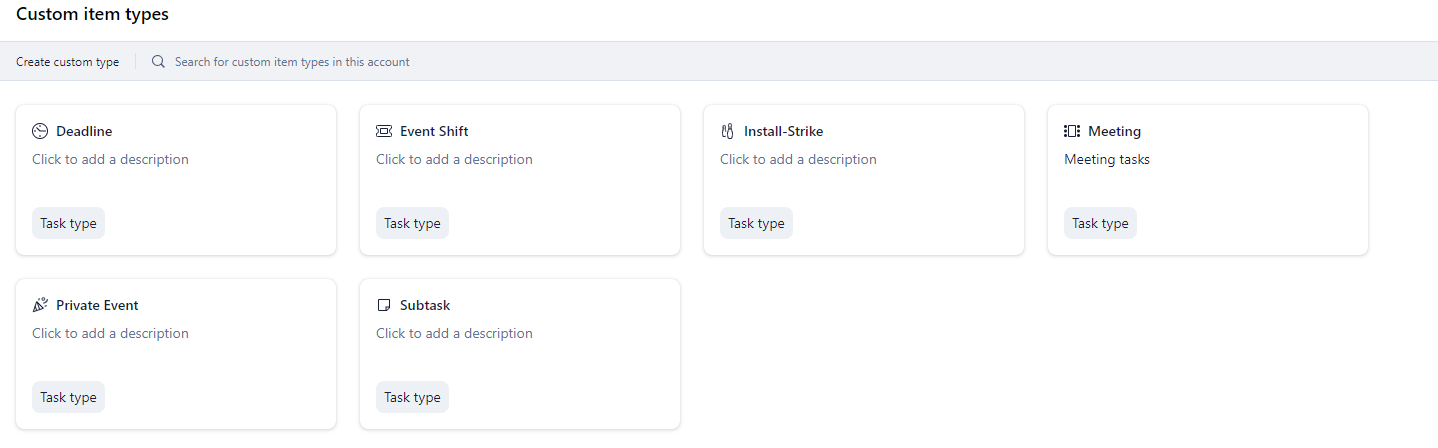Add a description to Install-Strike
The height and width of the screenshot is (448, 1438).
(798, 159)
